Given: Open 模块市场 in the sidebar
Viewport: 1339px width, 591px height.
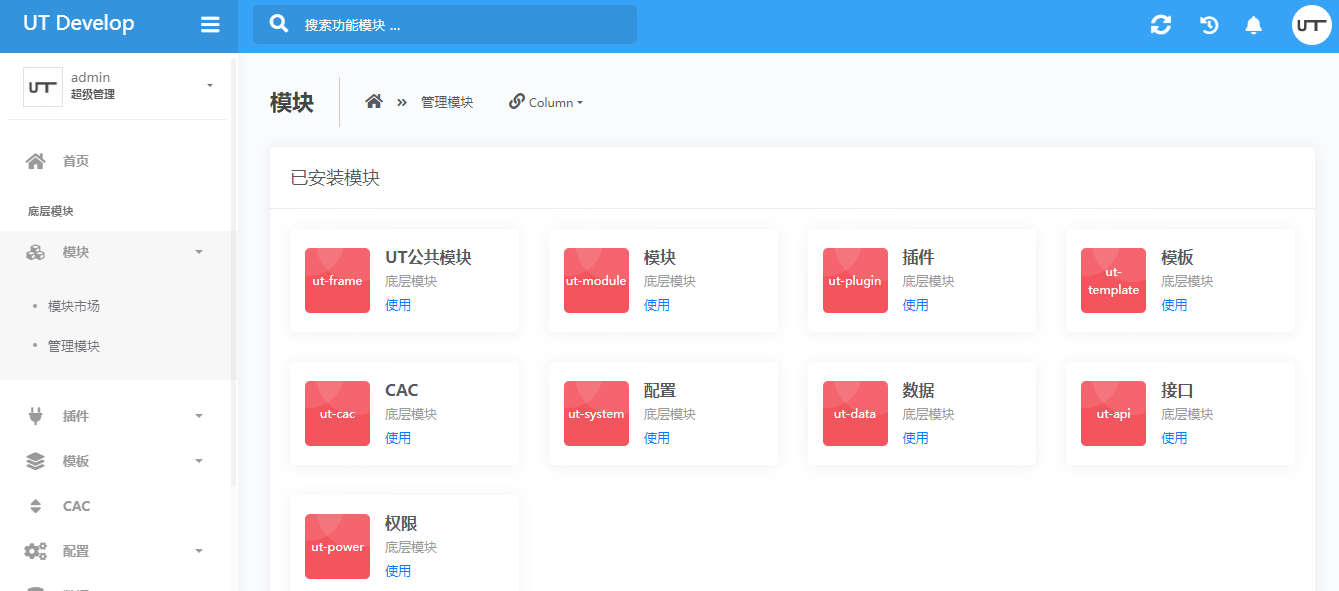Looking at the screenshot, I should point(74,306).
